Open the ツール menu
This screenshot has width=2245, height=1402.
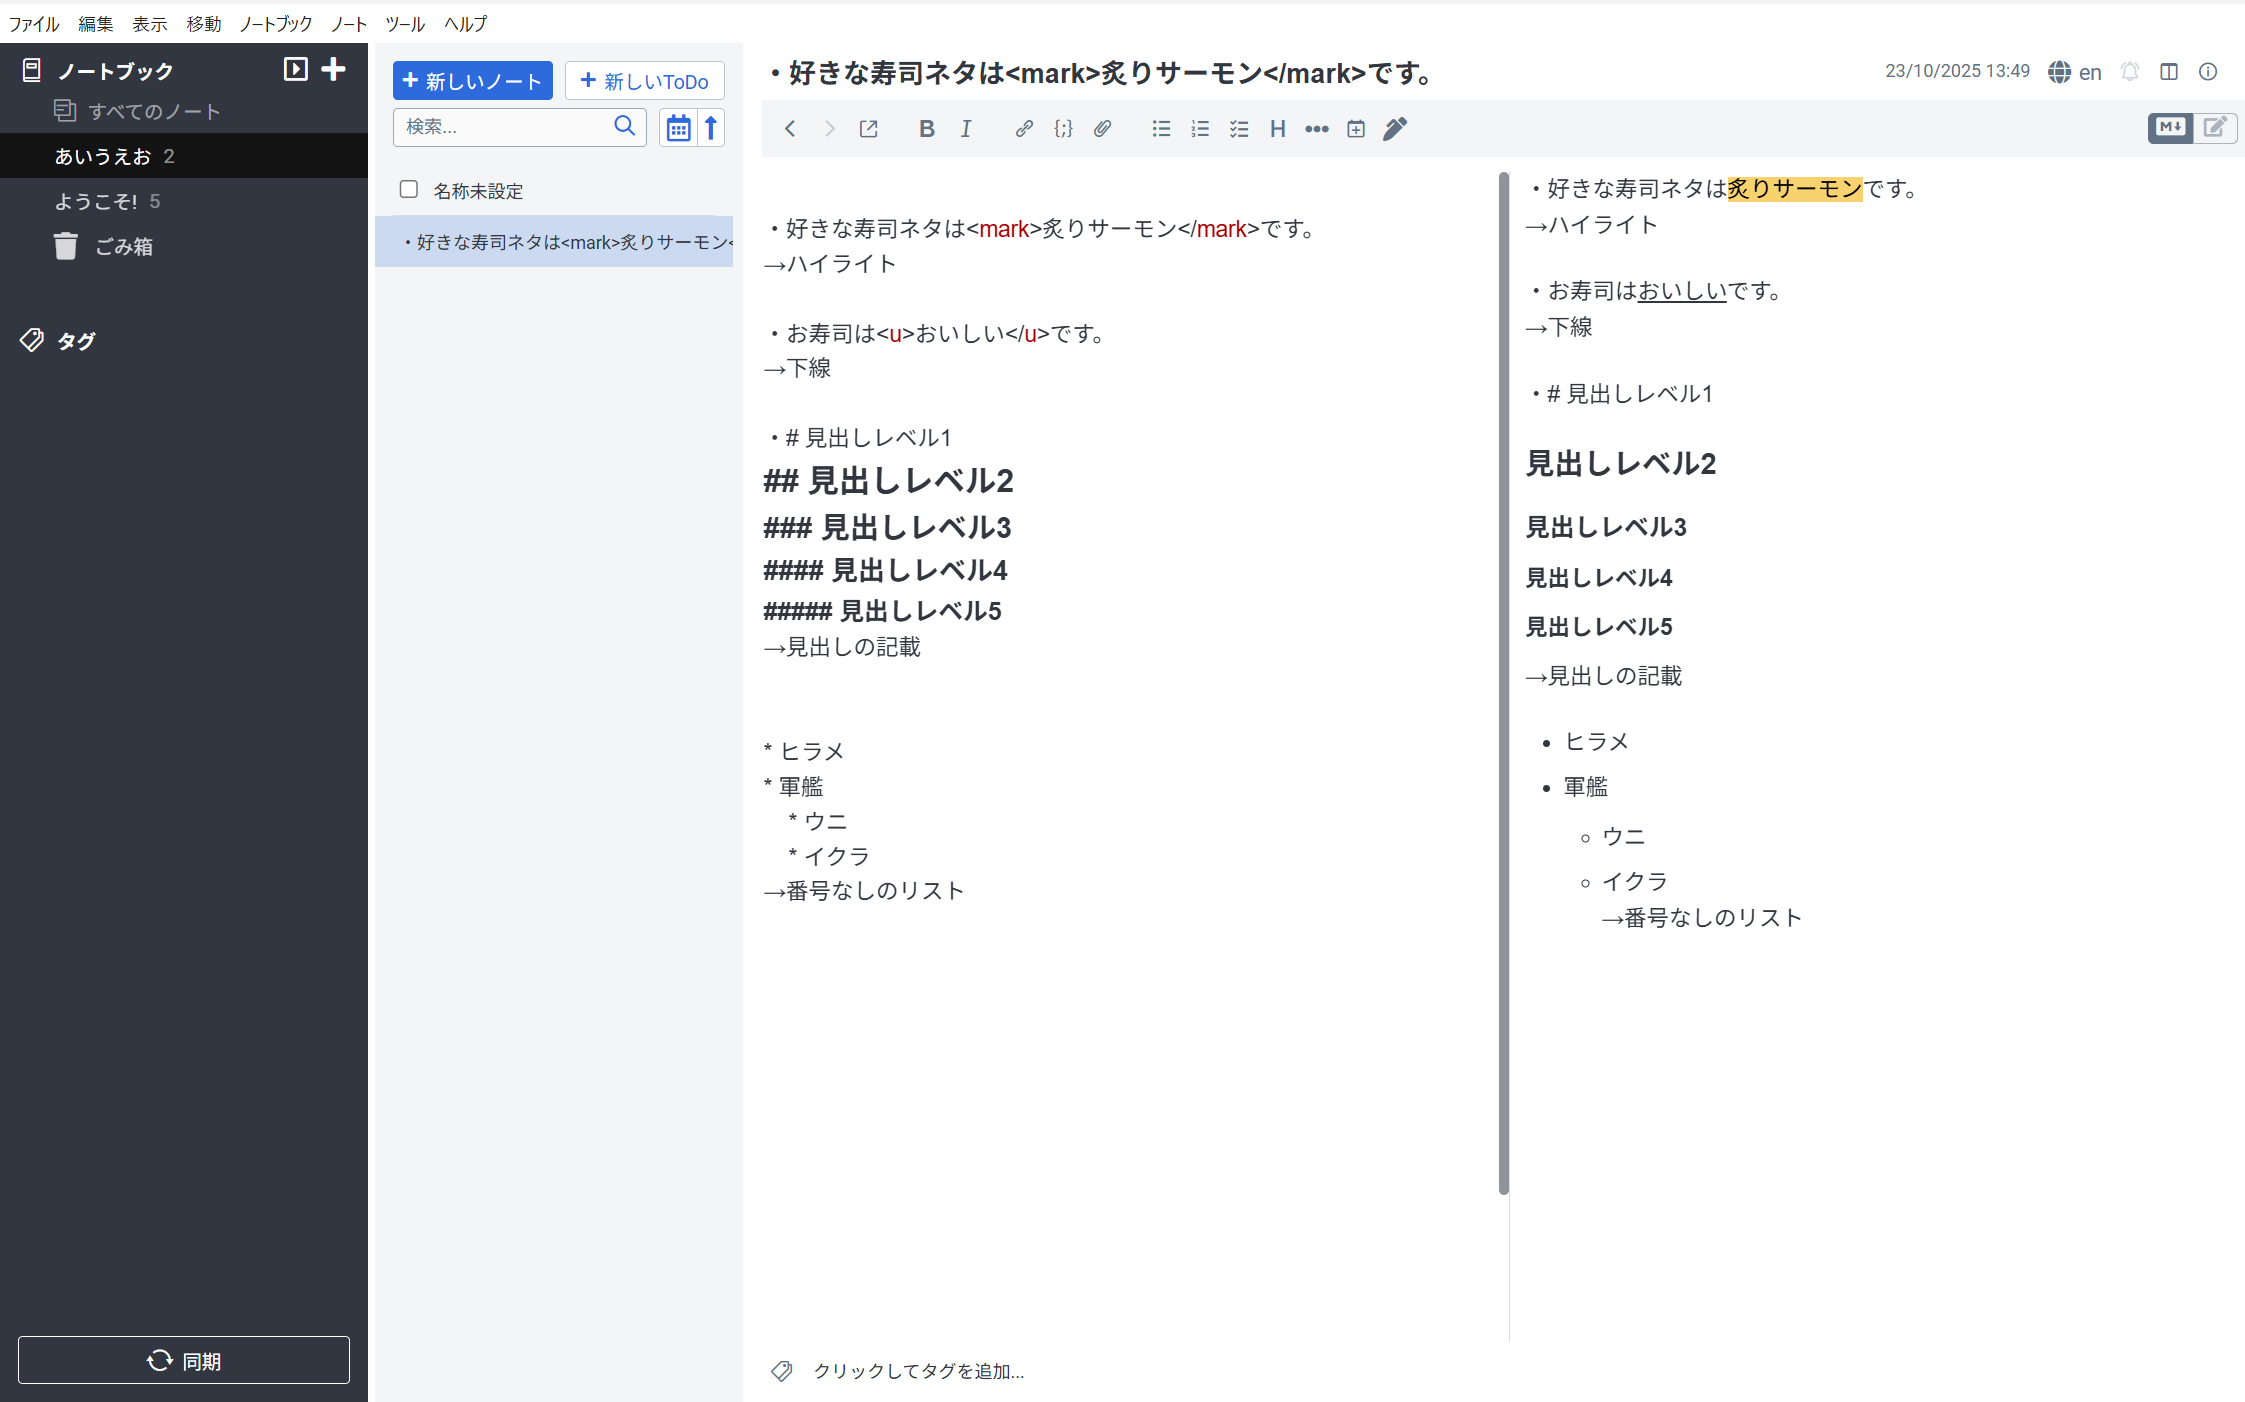404,24
